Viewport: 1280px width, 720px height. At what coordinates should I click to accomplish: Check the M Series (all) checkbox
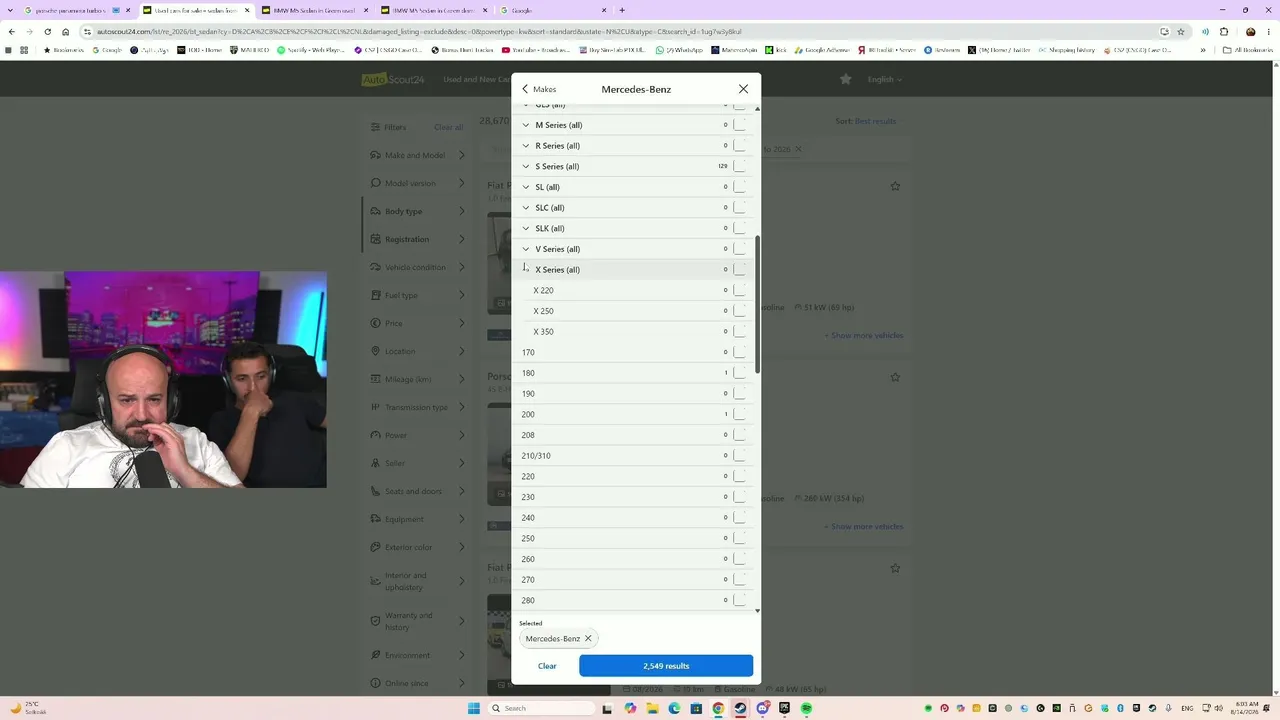pyautogui.click(x=740, y=125)
